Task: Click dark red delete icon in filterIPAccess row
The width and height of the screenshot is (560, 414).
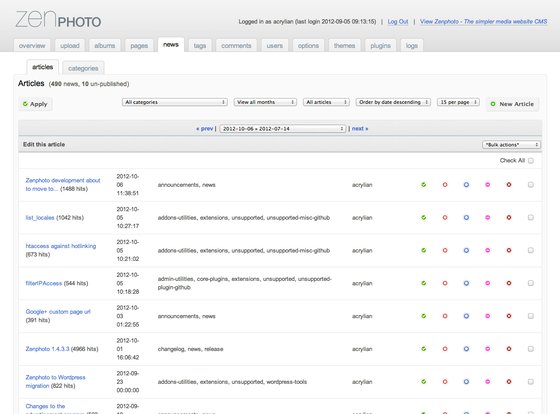Action: [509, 283]
